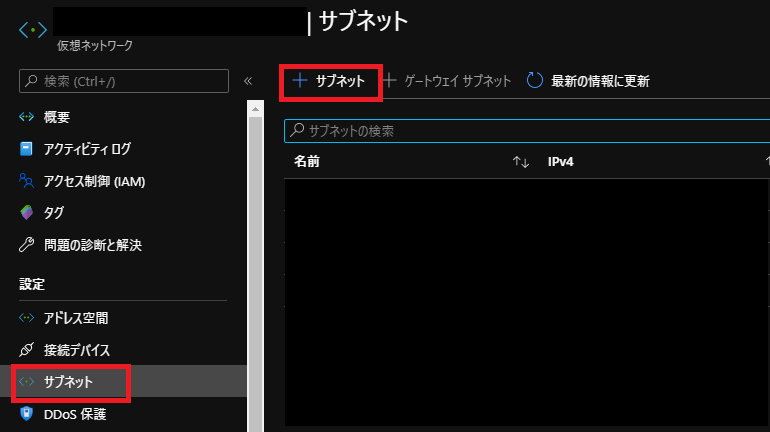Open 概要 overview menu item

point(56,117)
